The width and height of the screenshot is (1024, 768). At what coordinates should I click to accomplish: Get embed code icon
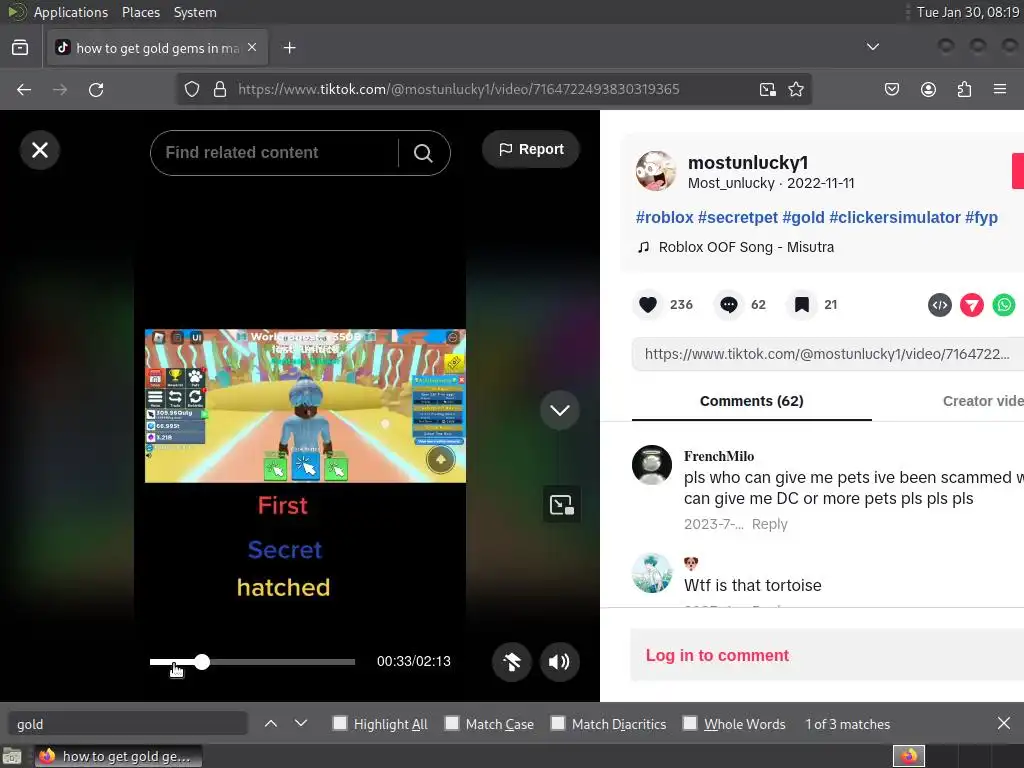coord(940,305)
